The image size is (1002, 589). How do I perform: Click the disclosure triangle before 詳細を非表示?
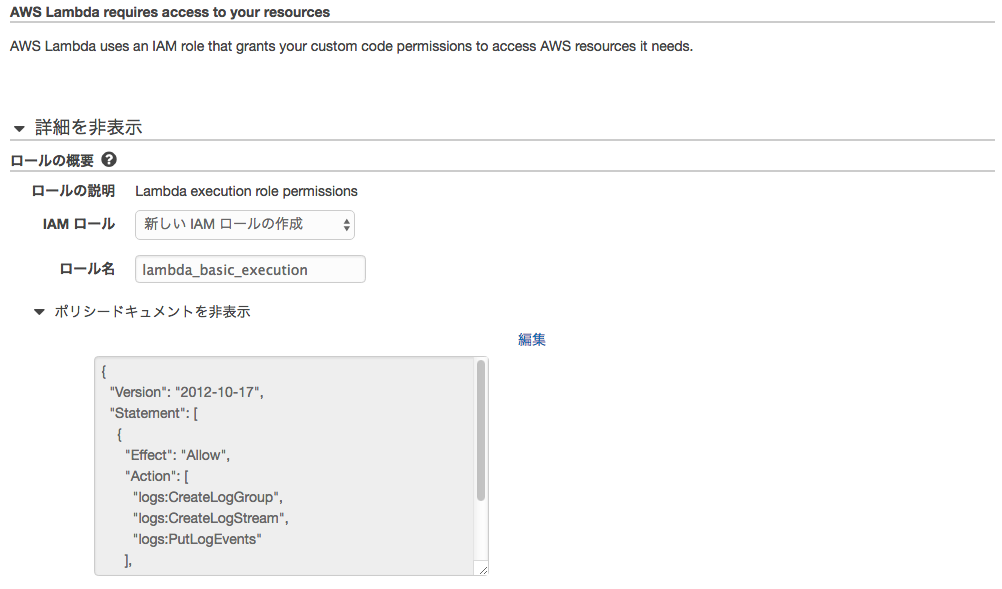[x=18, y=127]
